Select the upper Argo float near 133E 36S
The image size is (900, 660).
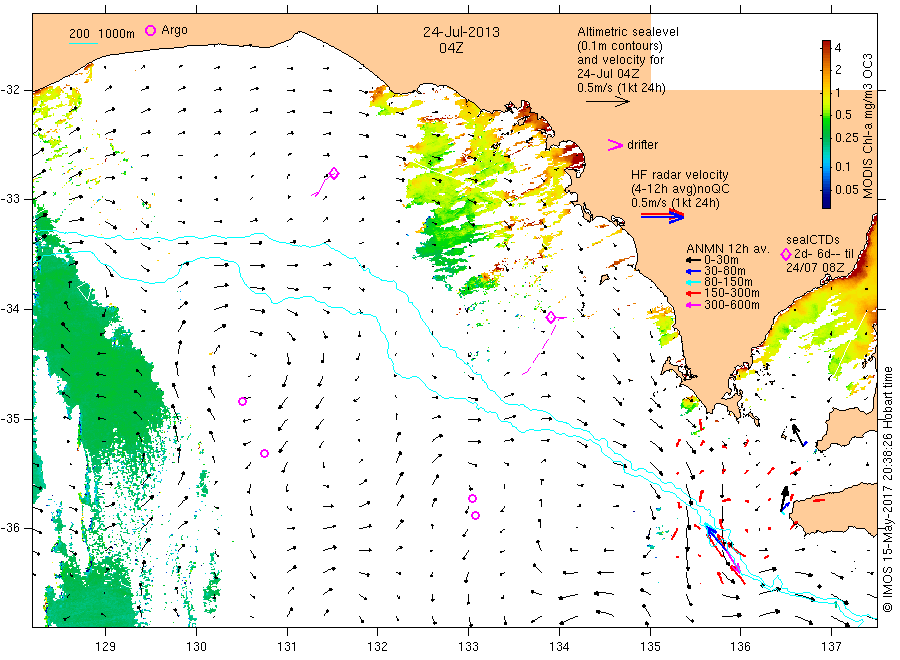pyautogui.click(x=472, y=498)
